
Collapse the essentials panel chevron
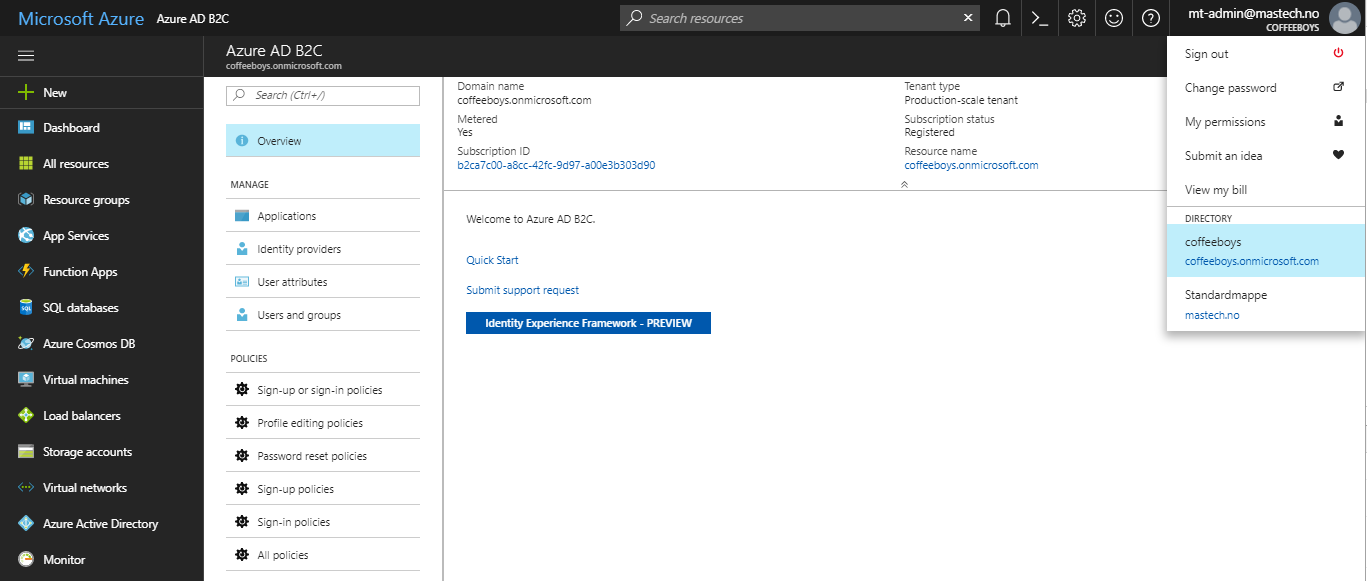pos(904,184)
